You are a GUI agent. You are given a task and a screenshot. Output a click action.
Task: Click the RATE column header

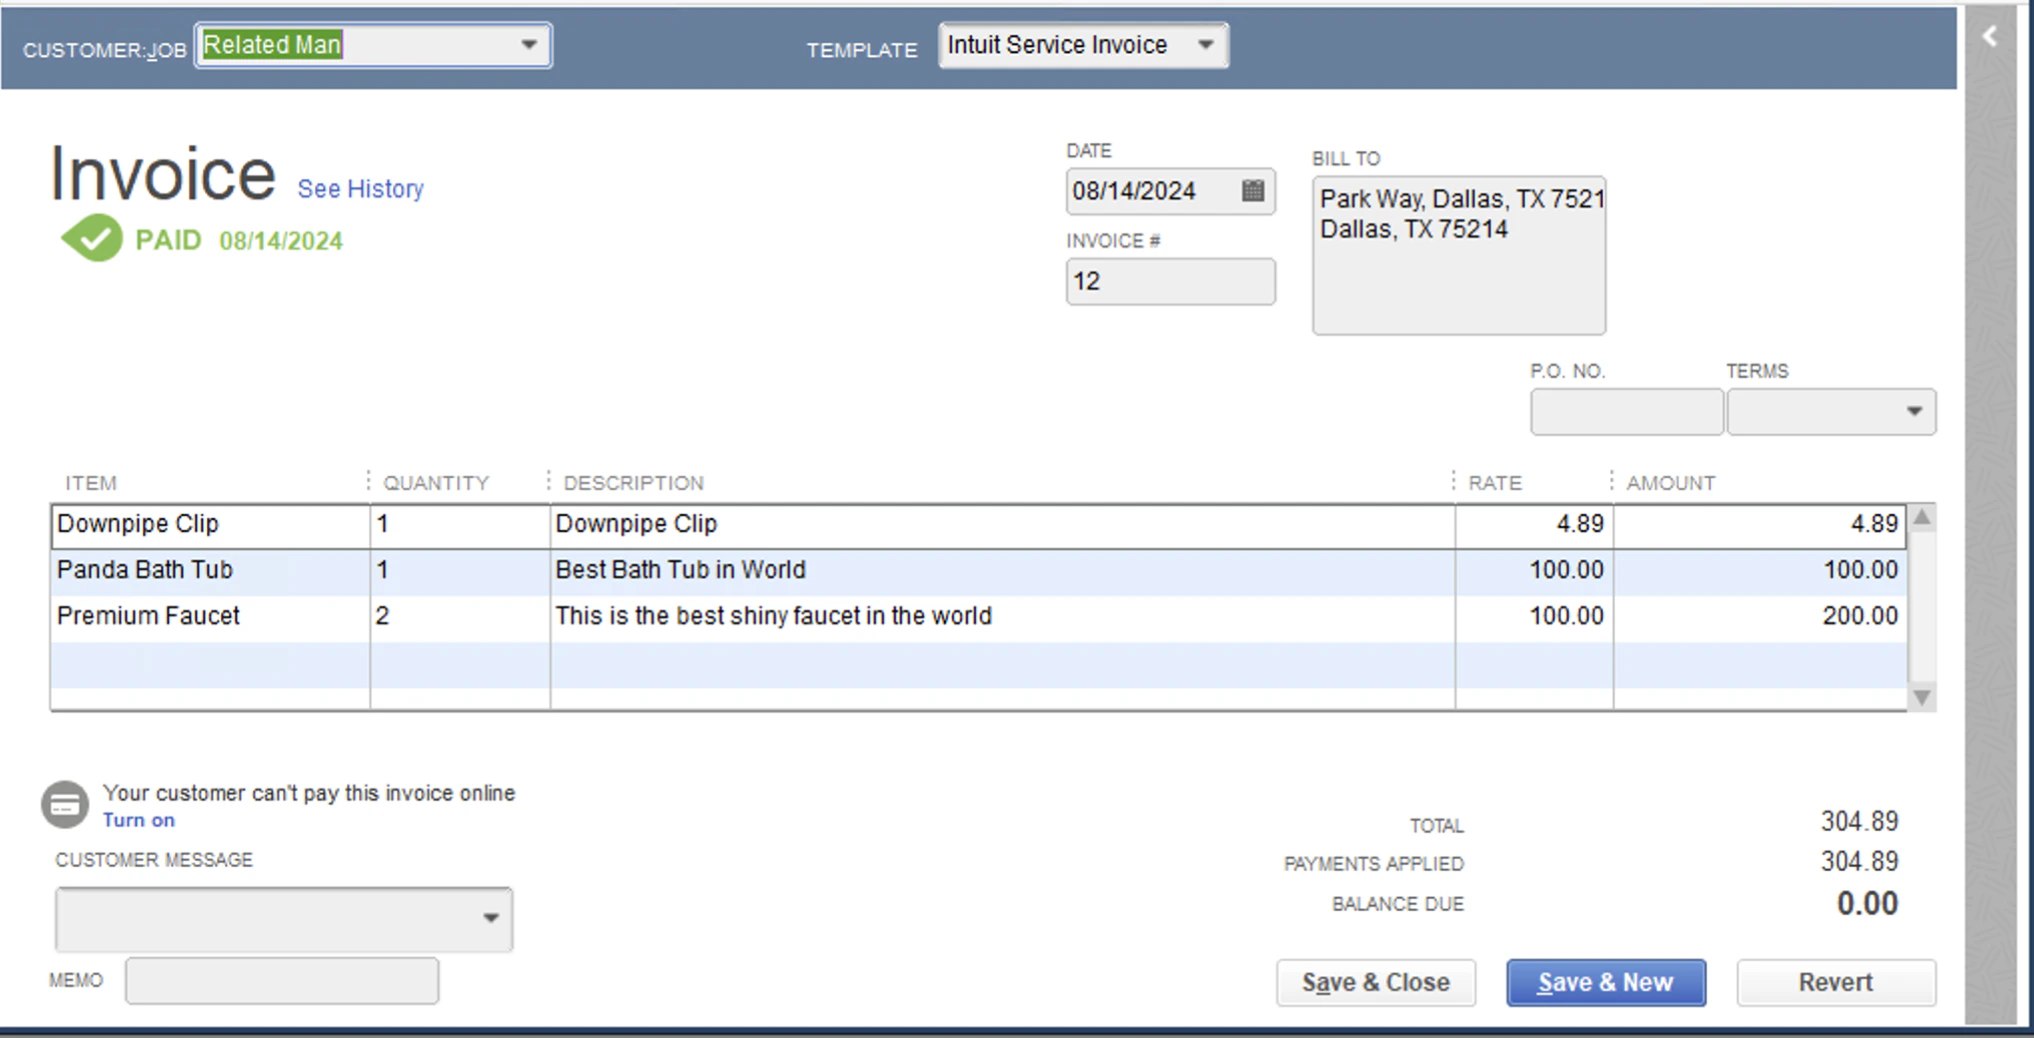pos(1495,483)
